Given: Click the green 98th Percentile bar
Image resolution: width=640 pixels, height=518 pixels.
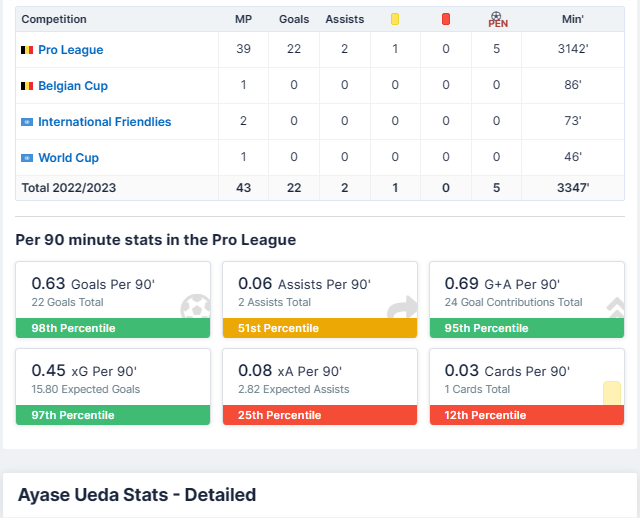Looking at the screenshot, I should [x=113, y=328].
